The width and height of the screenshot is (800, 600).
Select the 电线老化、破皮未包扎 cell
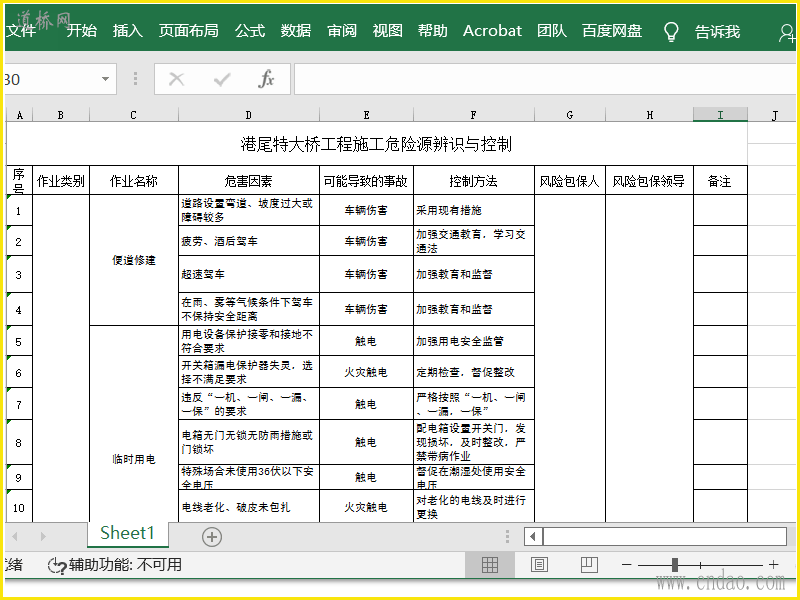click(x=249, y=507)
